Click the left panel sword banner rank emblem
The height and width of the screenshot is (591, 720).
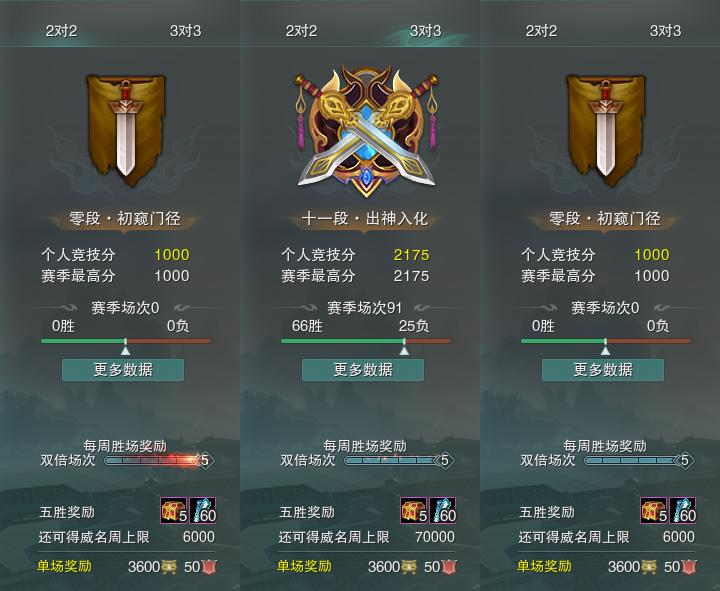(x=126, y=130)
